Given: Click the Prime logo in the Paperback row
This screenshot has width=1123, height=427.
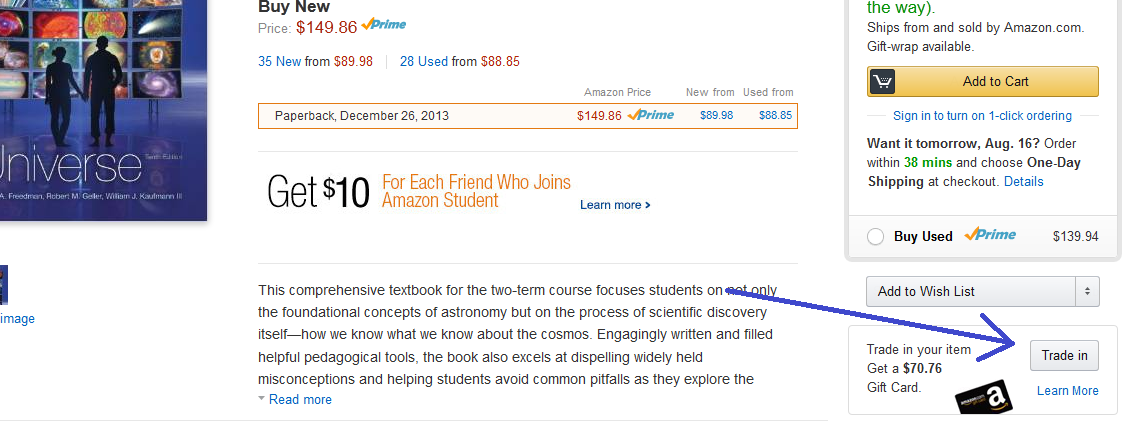Looking at the screenshot, I should point(651,115).
